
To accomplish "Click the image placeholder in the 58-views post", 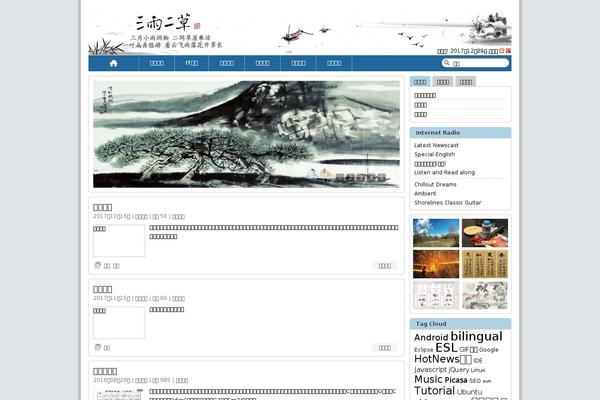I will (119, 240).
